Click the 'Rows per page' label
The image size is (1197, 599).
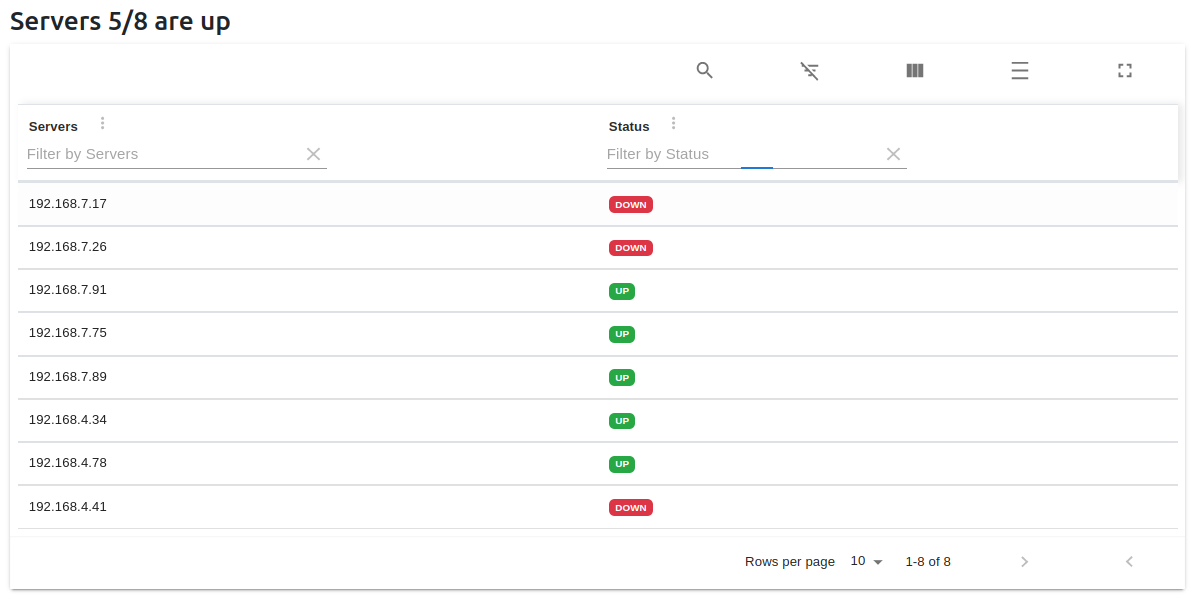point(790,562)
